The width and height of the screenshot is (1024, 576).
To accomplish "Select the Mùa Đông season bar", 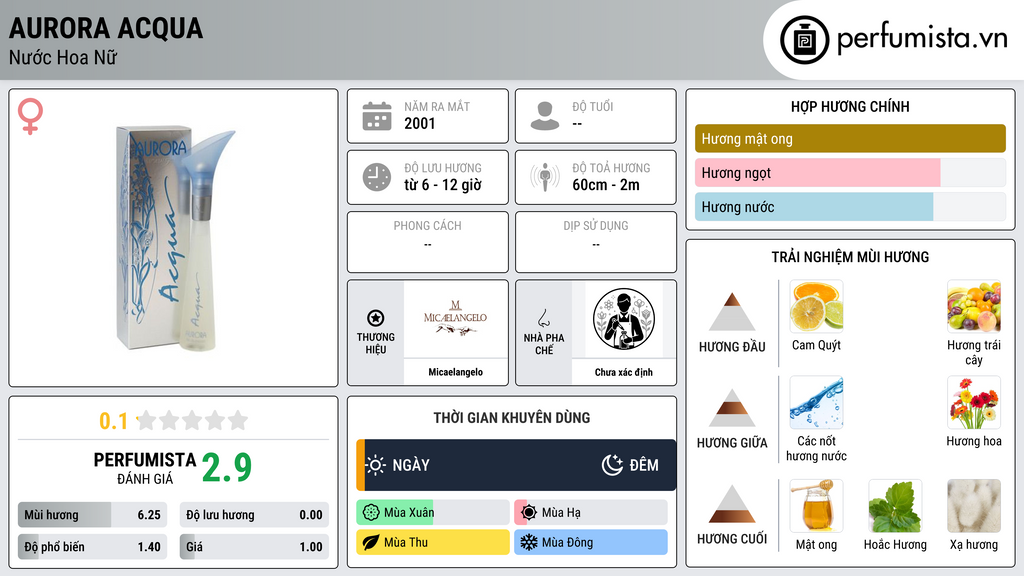I will (x=591, y=542).
